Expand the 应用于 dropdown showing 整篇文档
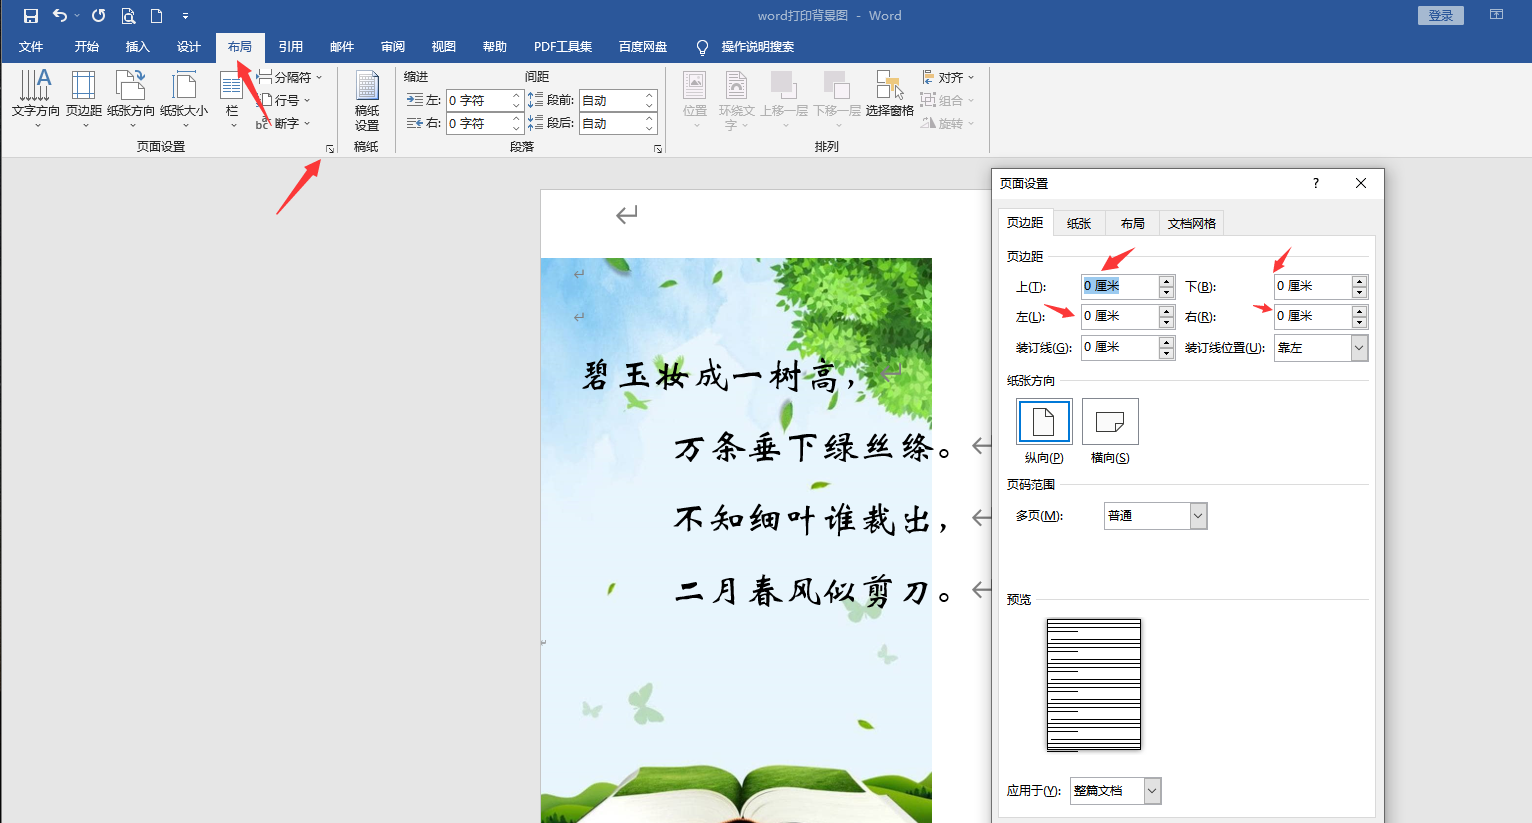 [1152, 791]
